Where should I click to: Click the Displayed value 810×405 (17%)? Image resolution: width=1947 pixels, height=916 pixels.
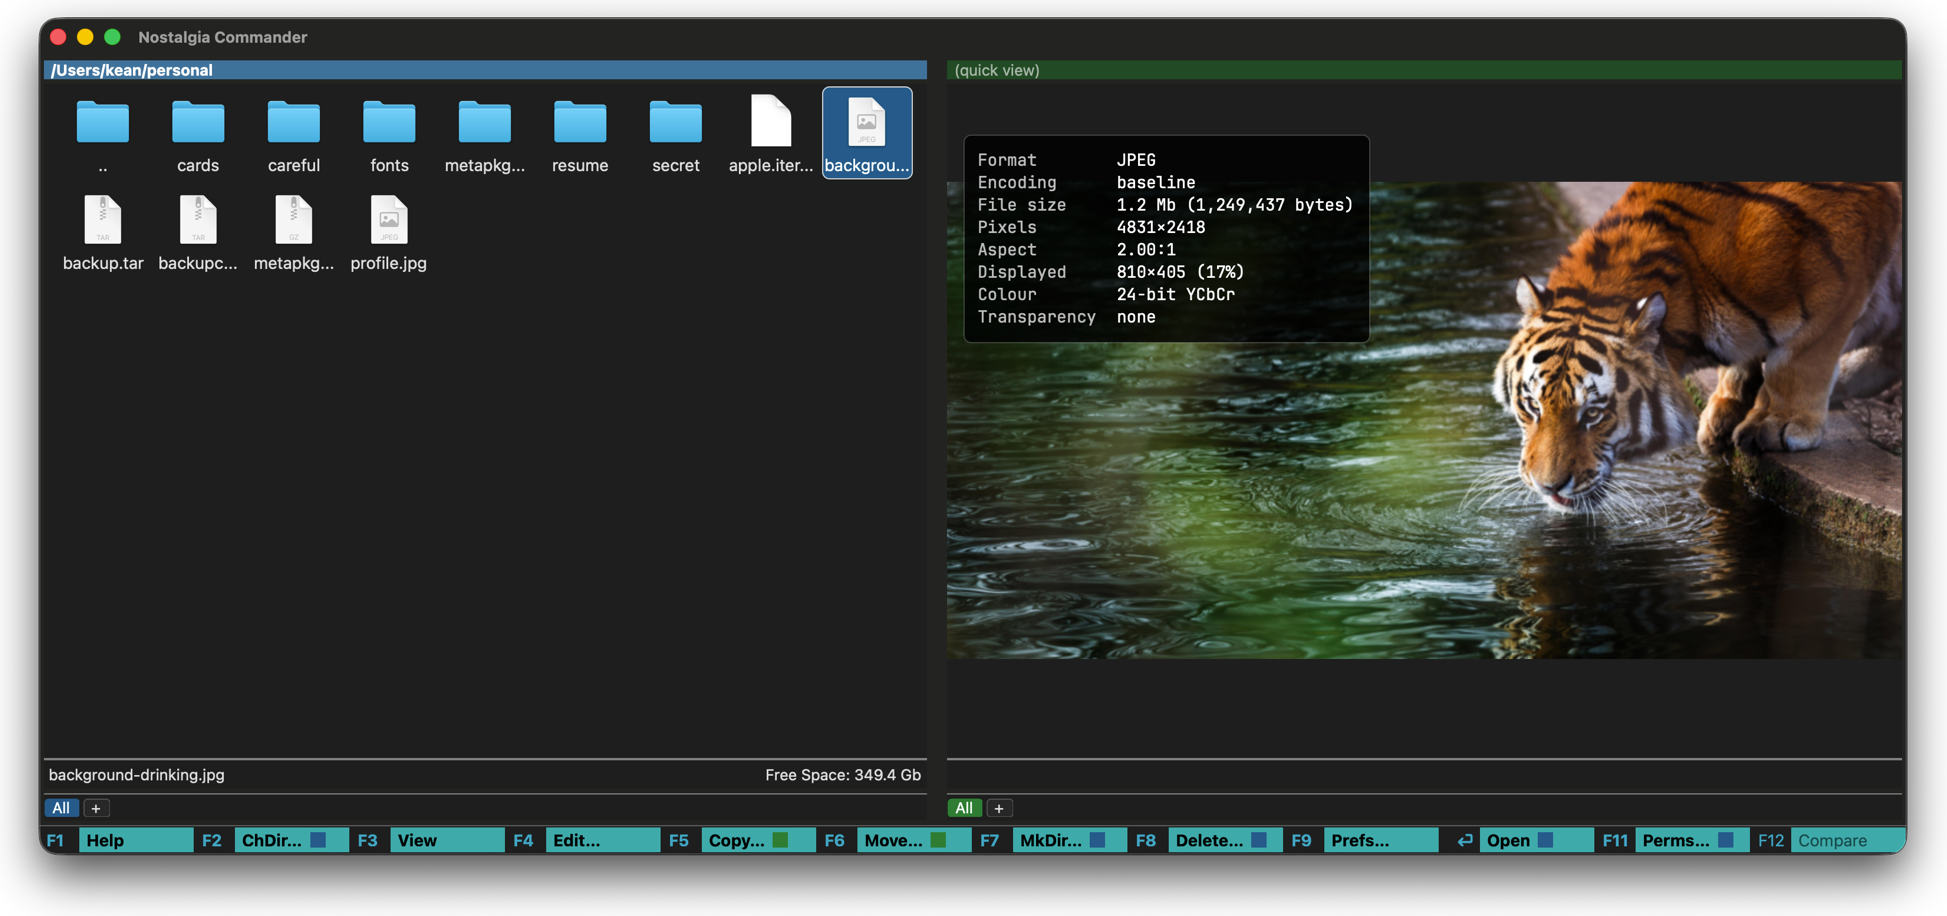click(1180, 272)
